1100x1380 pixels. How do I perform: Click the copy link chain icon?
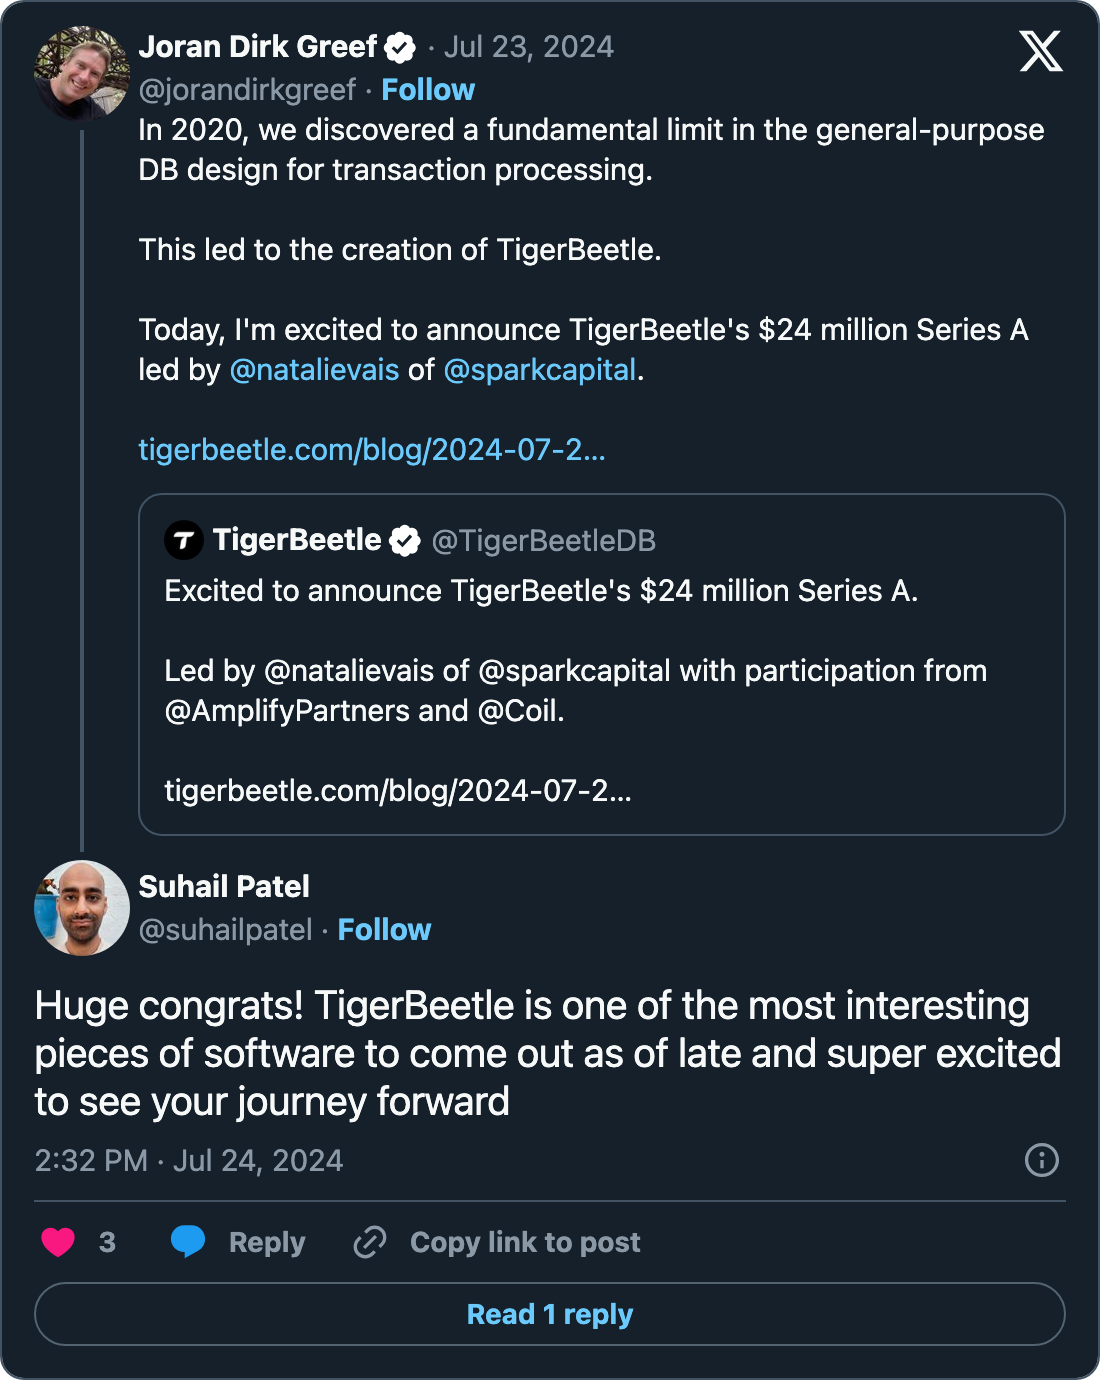pos(370,1242)
